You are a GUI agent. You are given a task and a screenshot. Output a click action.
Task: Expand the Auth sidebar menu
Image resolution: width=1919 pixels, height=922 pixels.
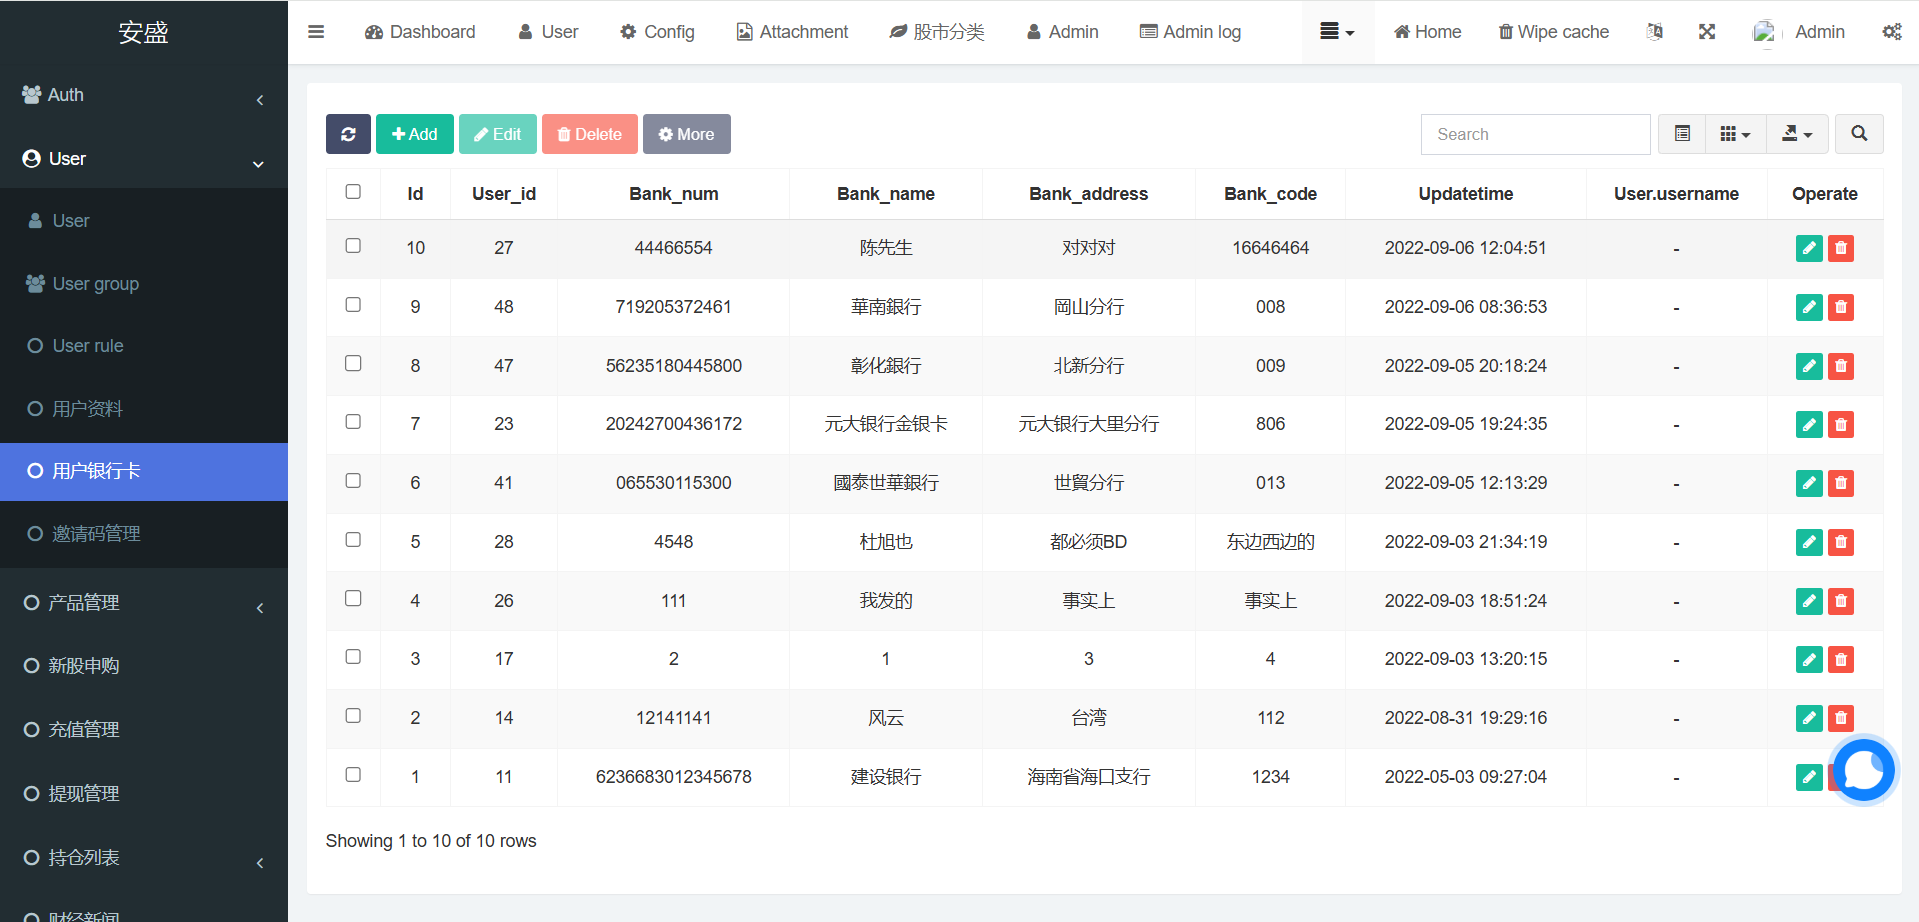143,95
